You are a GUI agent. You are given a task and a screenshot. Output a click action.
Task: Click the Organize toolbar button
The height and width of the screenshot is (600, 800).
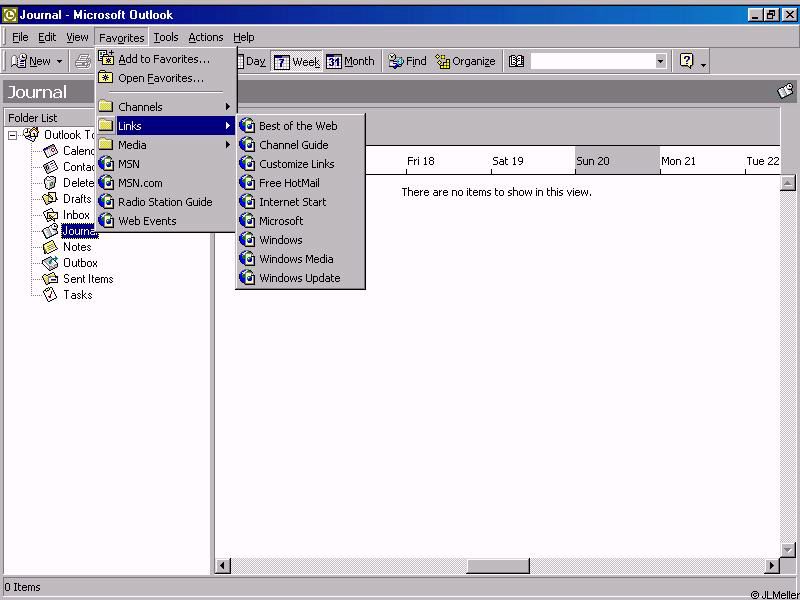[465, 61]
